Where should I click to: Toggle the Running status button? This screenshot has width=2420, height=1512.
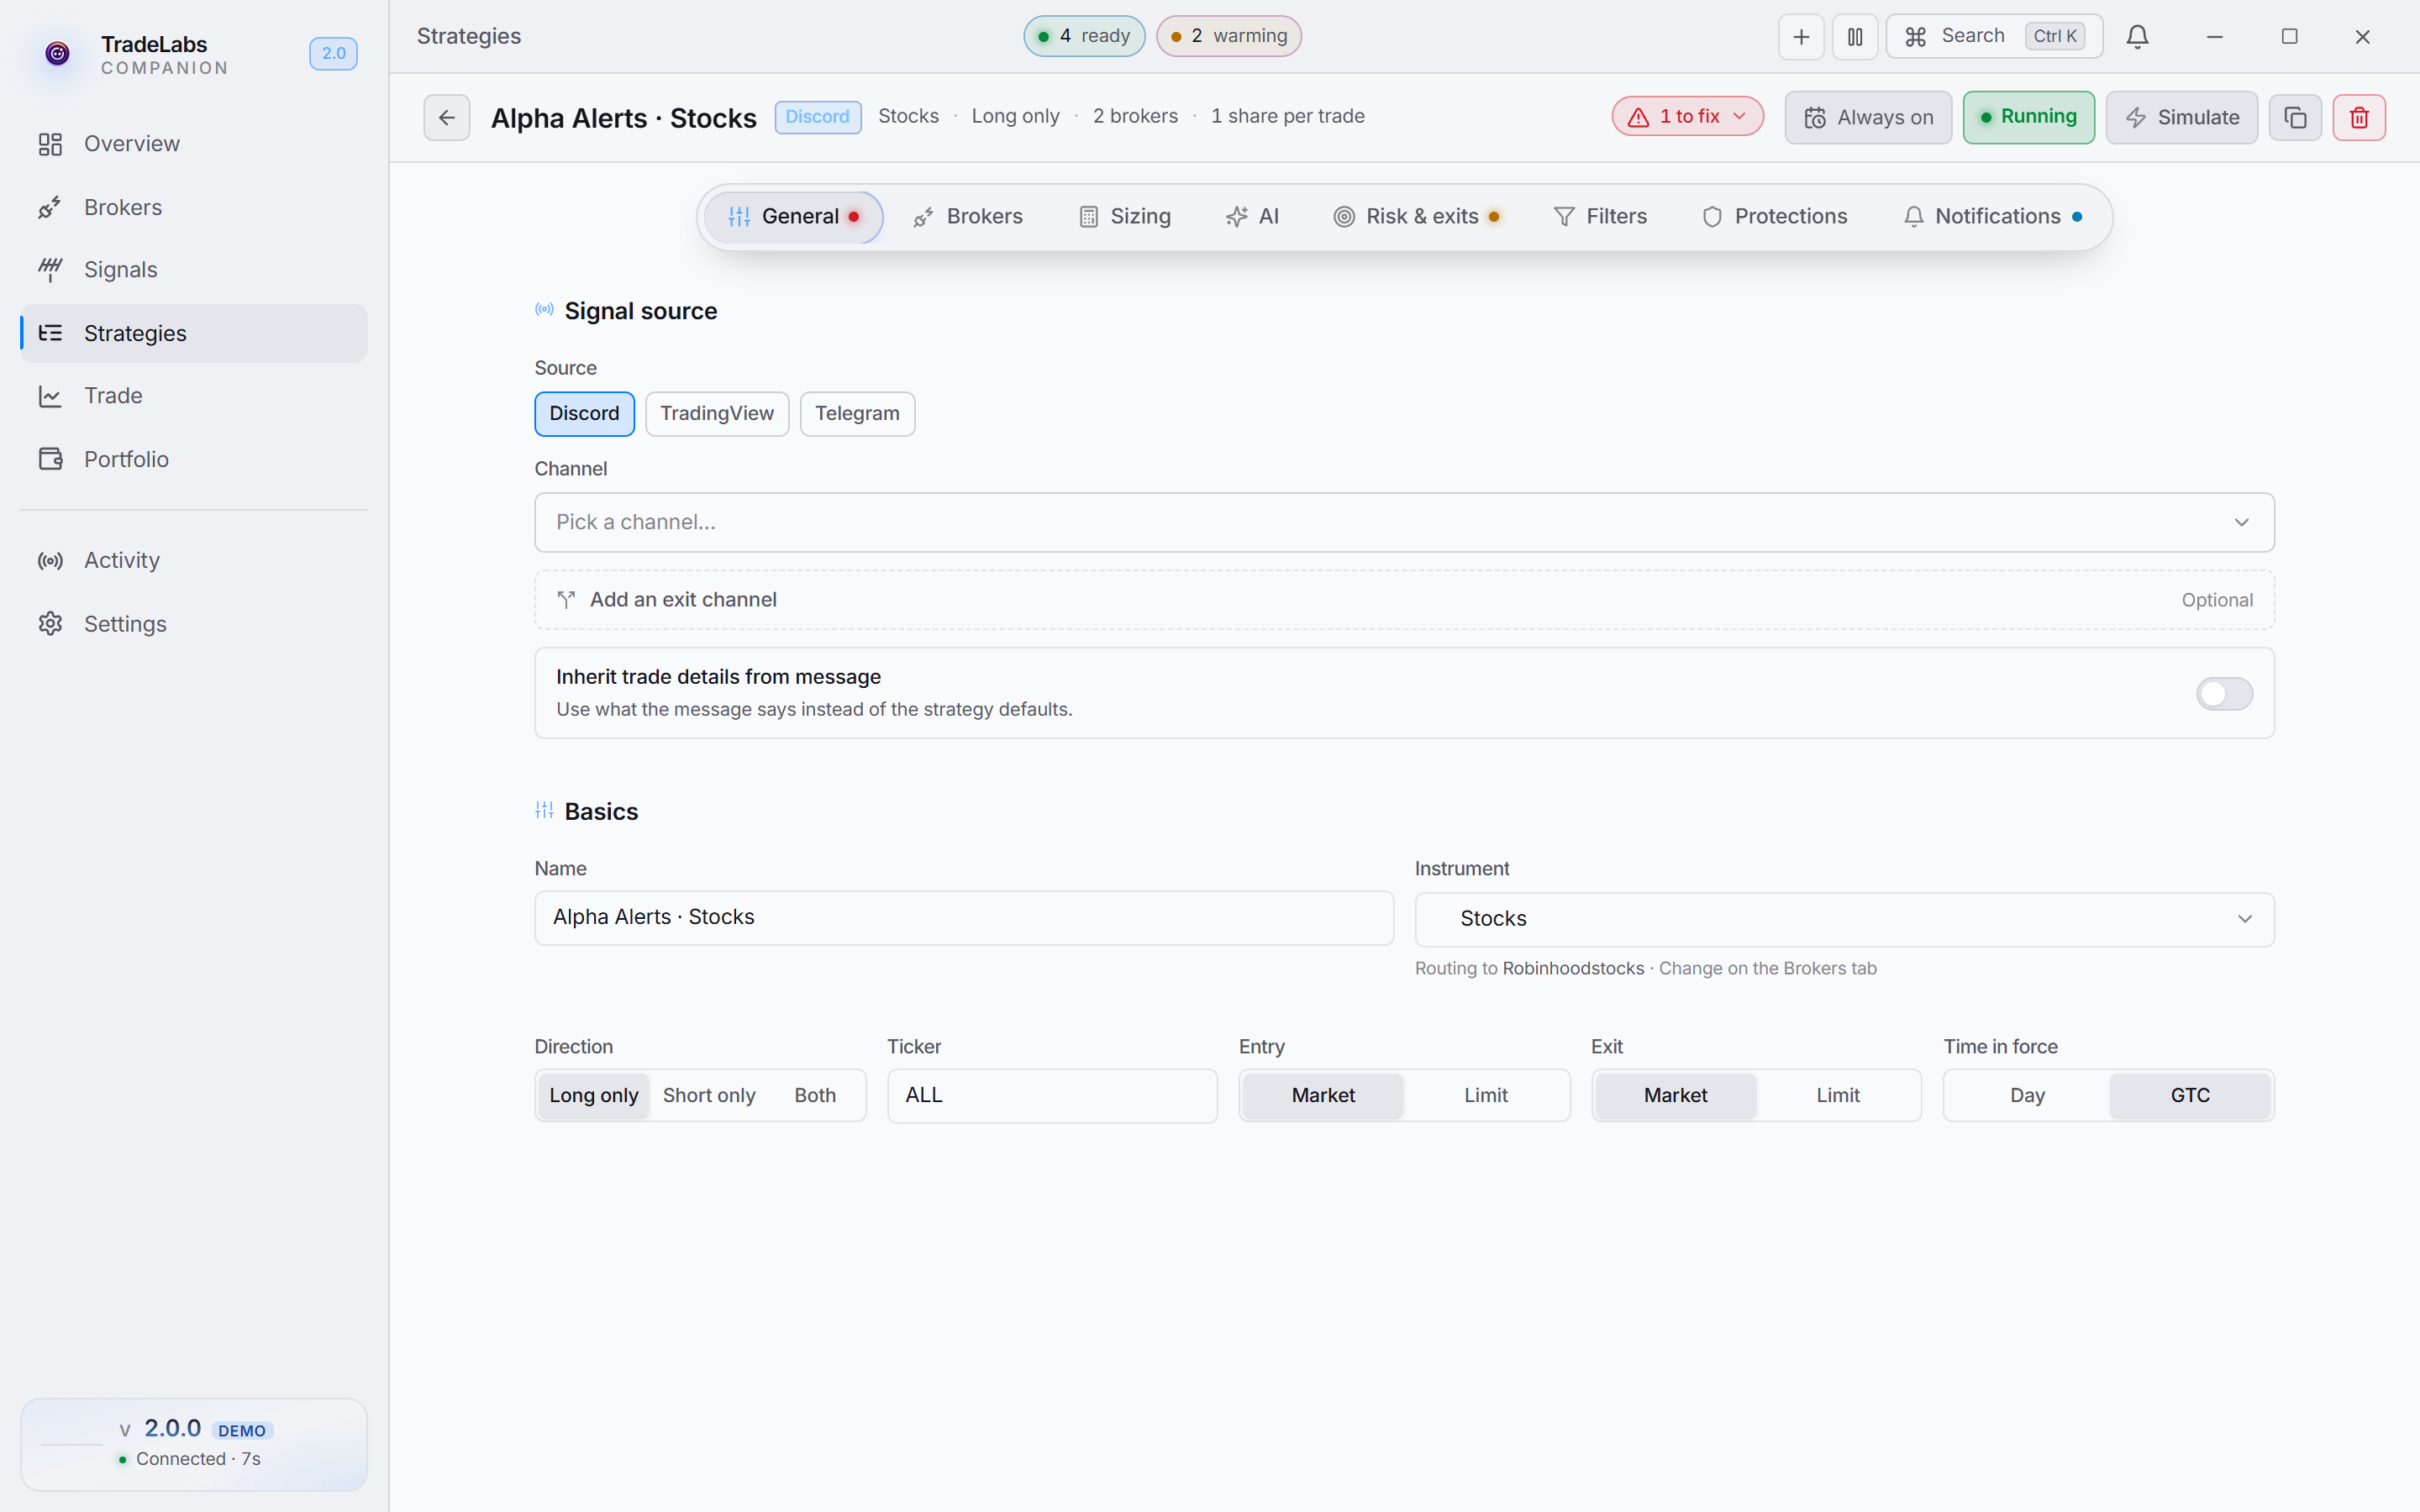click(x=2028, y=117)
